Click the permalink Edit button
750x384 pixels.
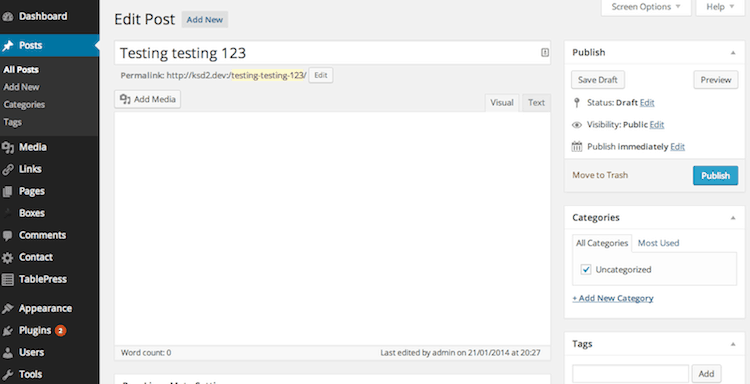click(x=320, y=76)
